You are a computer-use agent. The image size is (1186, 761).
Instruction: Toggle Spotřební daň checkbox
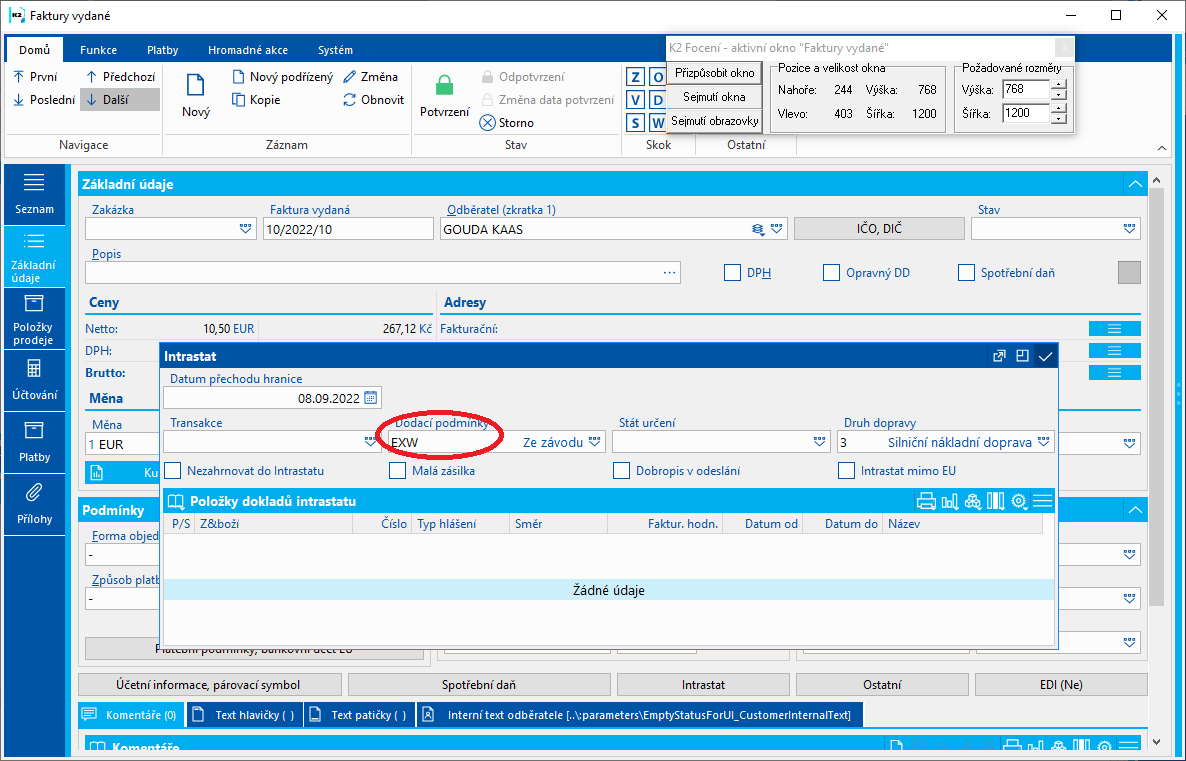point(966,272)
